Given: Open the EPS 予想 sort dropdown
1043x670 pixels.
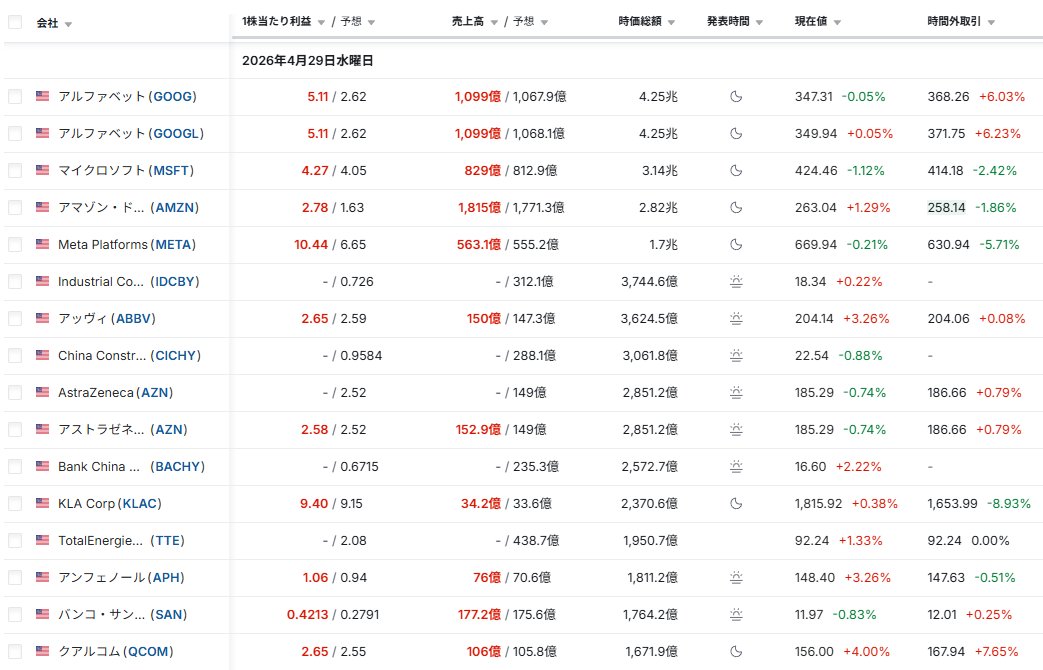Looking at the screenshot, I should click(x=371, y=23).
